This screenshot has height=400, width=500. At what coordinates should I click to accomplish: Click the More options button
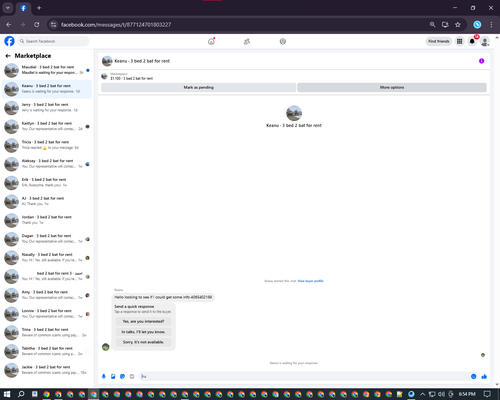pyautogui.click(x=392, y=87)
